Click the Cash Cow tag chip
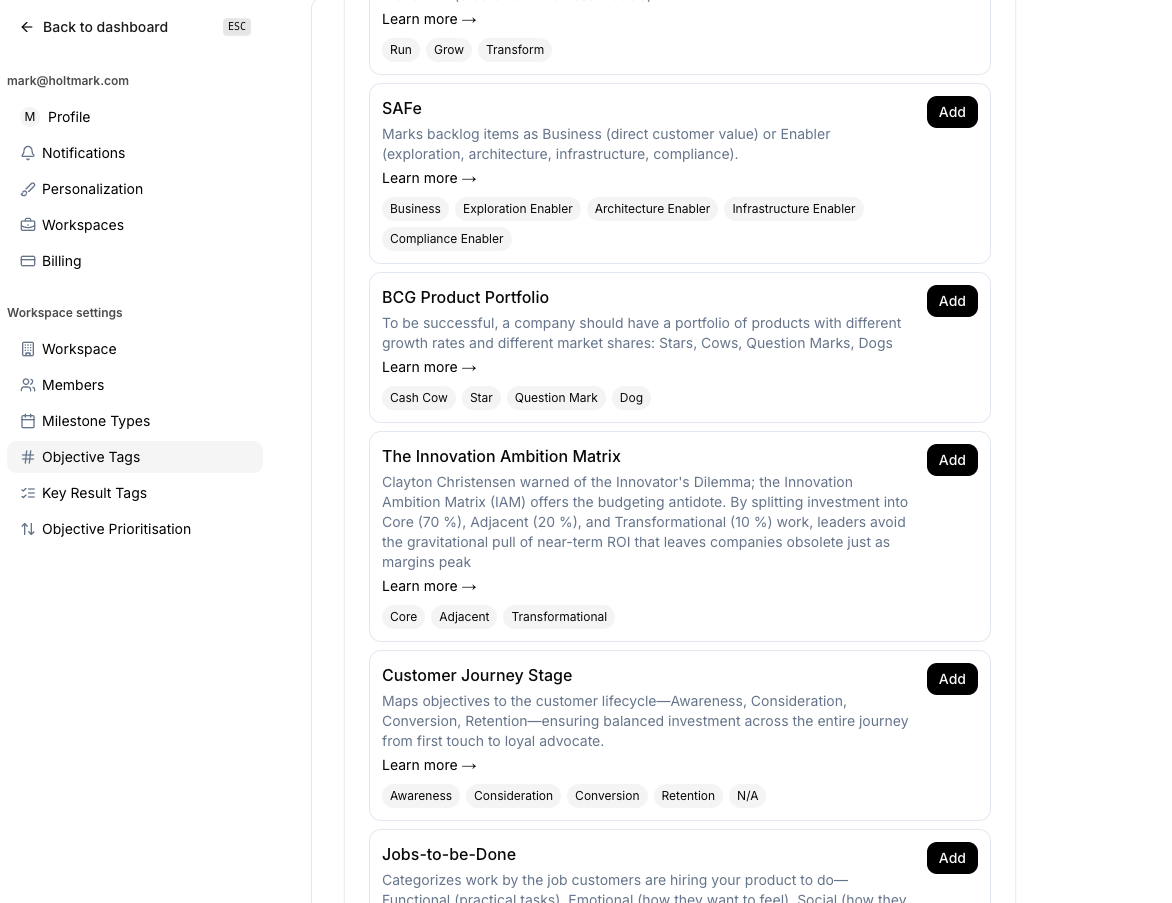Screen dimensions: 1172x903 tap(418, 398)
